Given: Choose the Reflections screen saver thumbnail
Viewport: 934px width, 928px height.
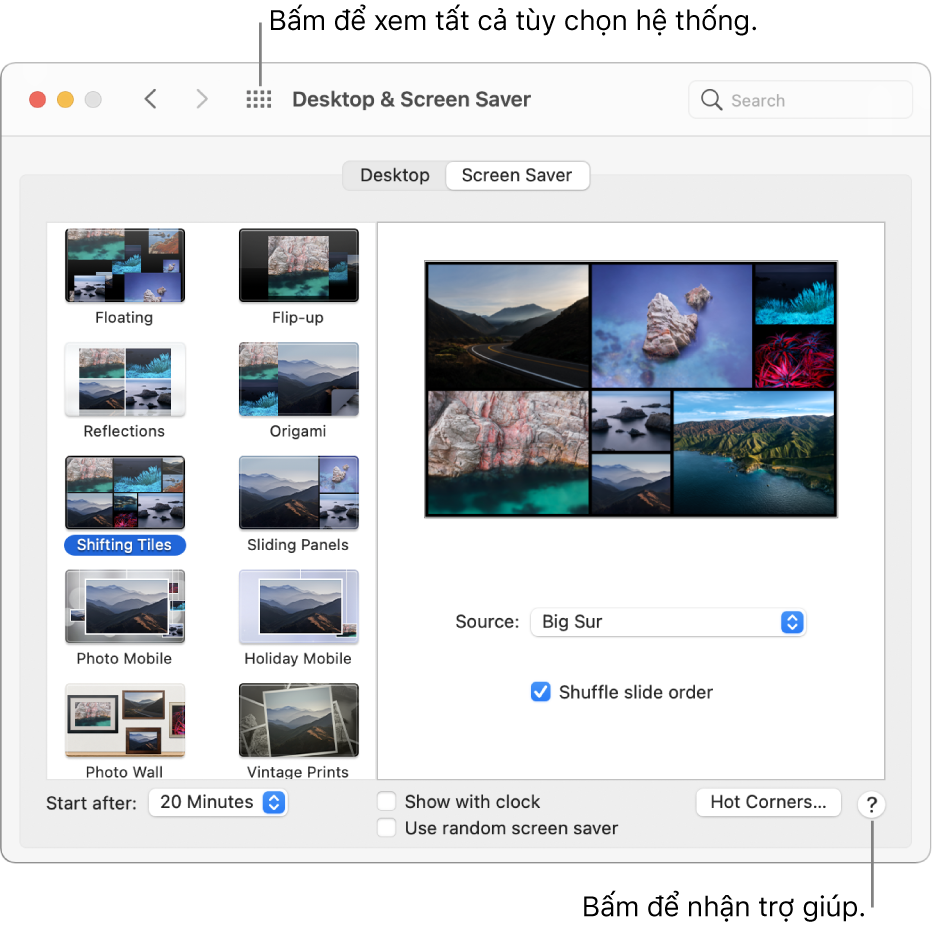Looking at the screenshot, I should (125, 379).
